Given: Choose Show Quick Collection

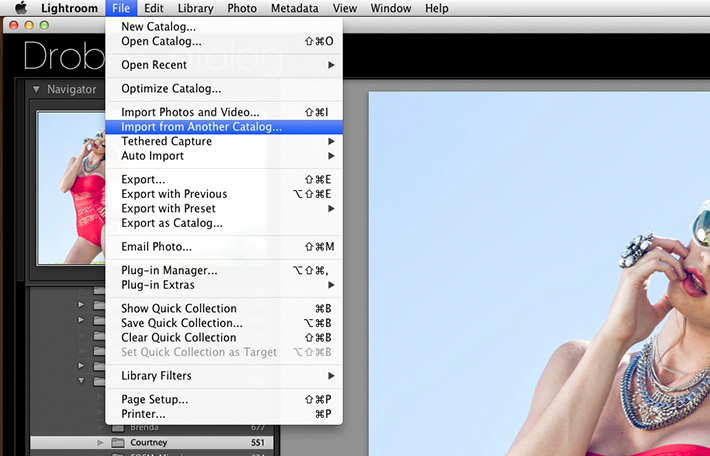Looking at the screenshot, I should 224,308.
